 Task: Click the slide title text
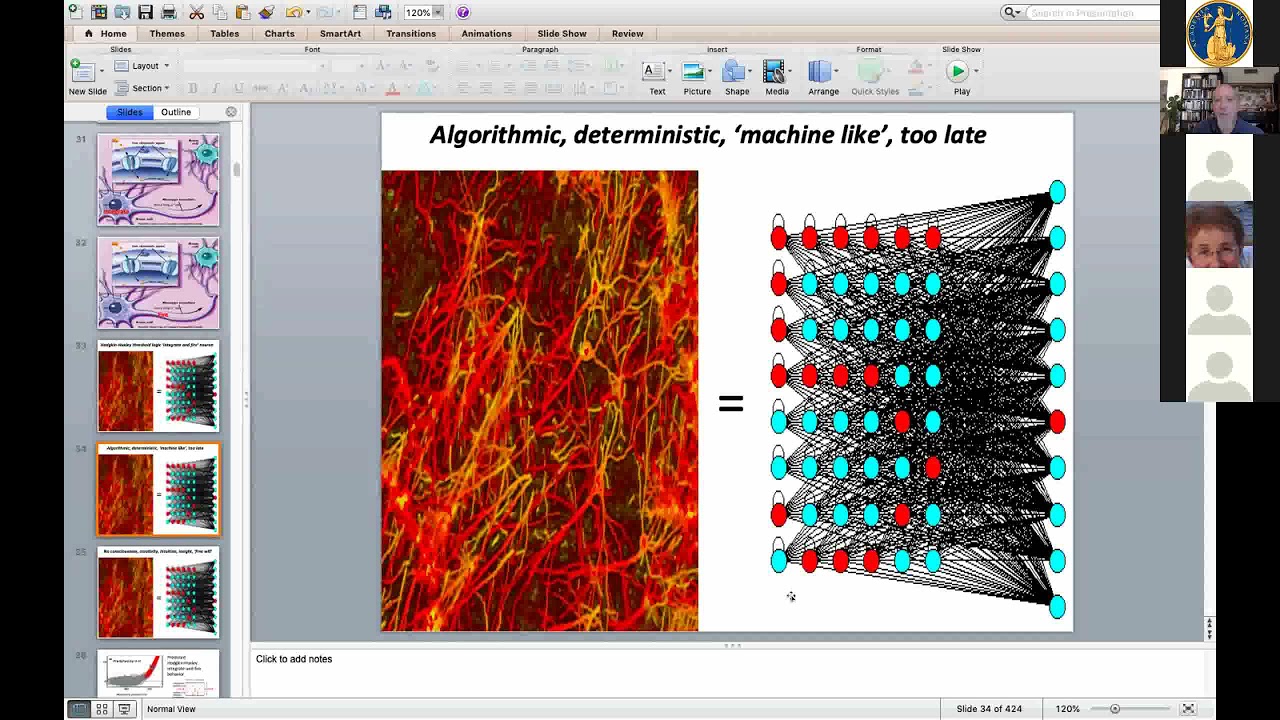point(708,135)
